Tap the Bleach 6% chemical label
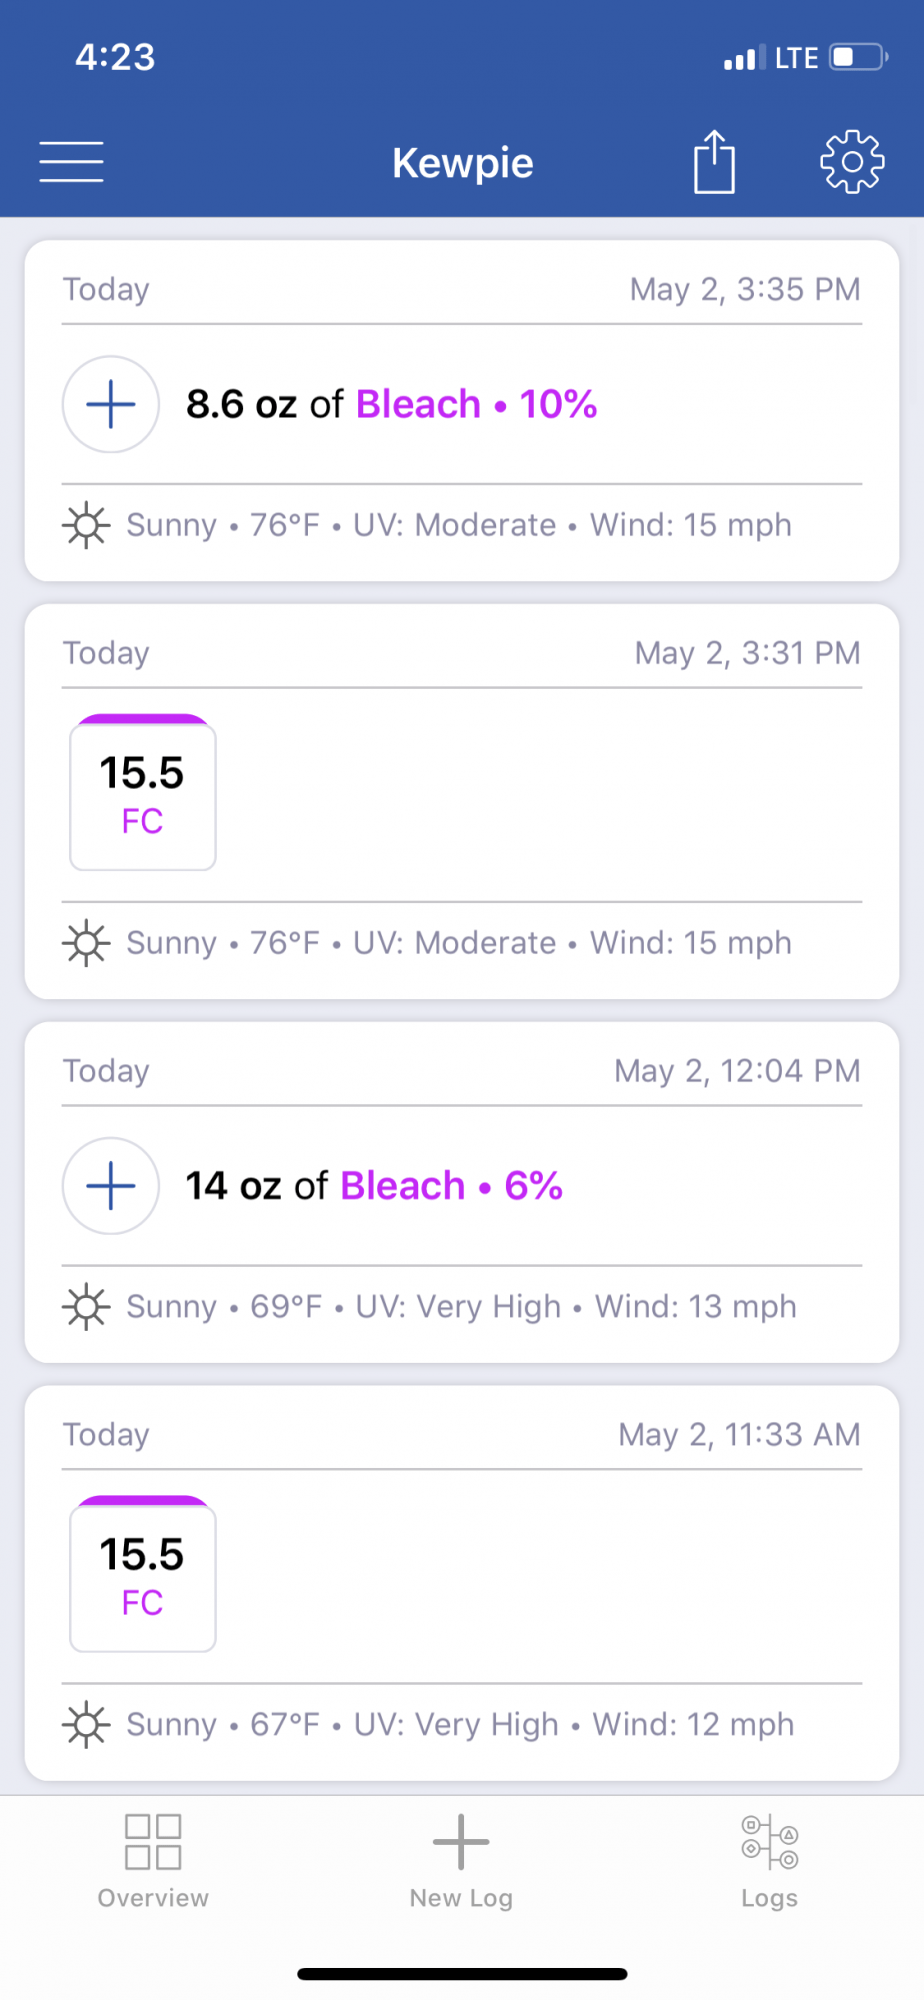 [451, 1186]
